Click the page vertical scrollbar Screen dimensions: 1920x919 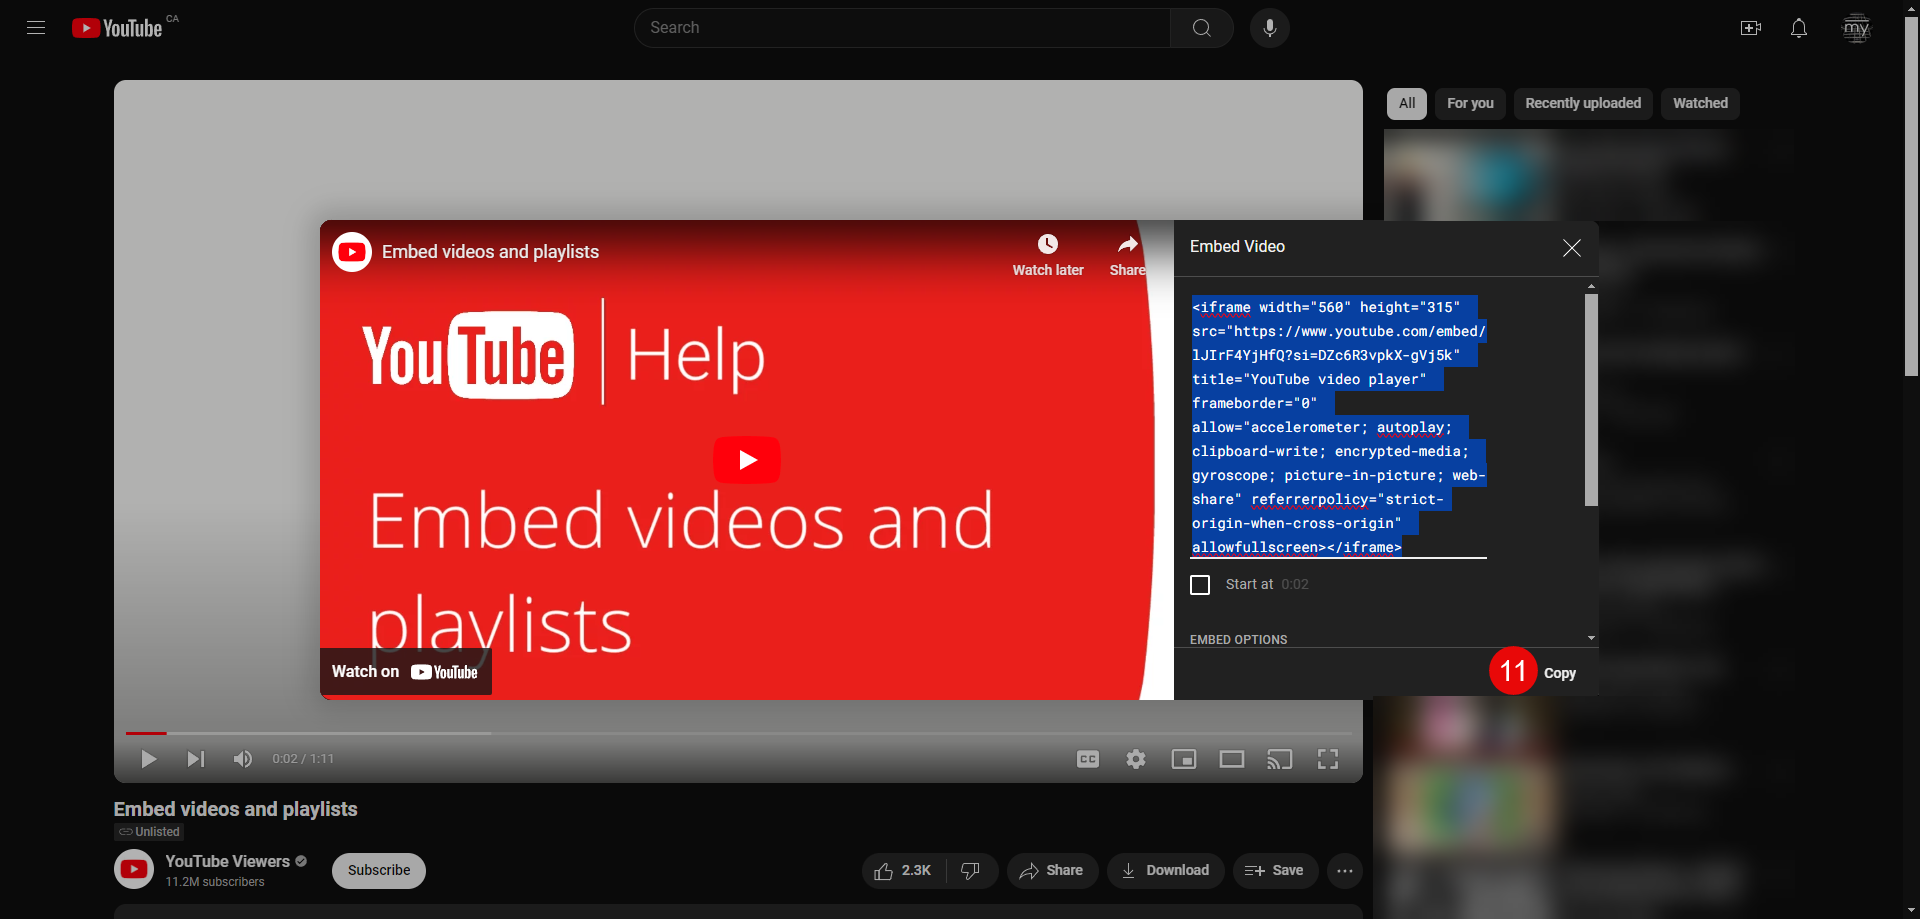(1911, 195)
